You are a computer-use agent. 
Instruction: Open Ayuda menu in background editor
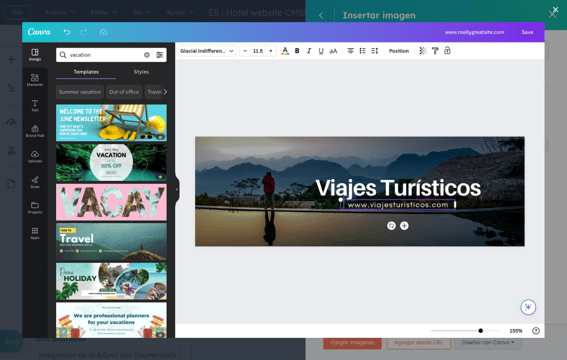180,12
